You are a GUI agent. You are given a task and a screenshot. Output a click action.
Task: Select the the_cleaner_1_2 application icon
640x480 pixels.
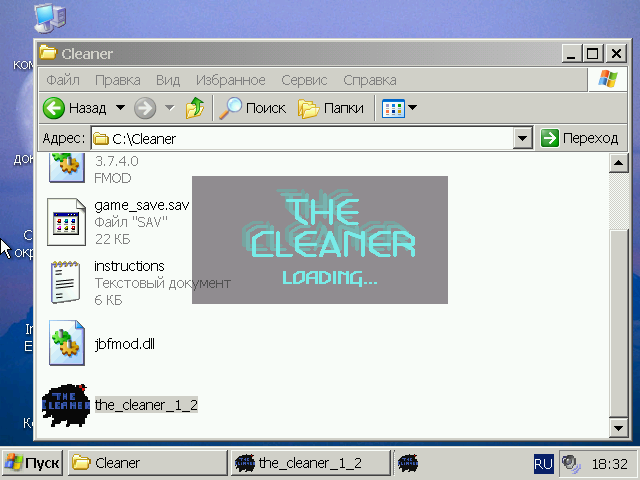click(x=66, y=405)
